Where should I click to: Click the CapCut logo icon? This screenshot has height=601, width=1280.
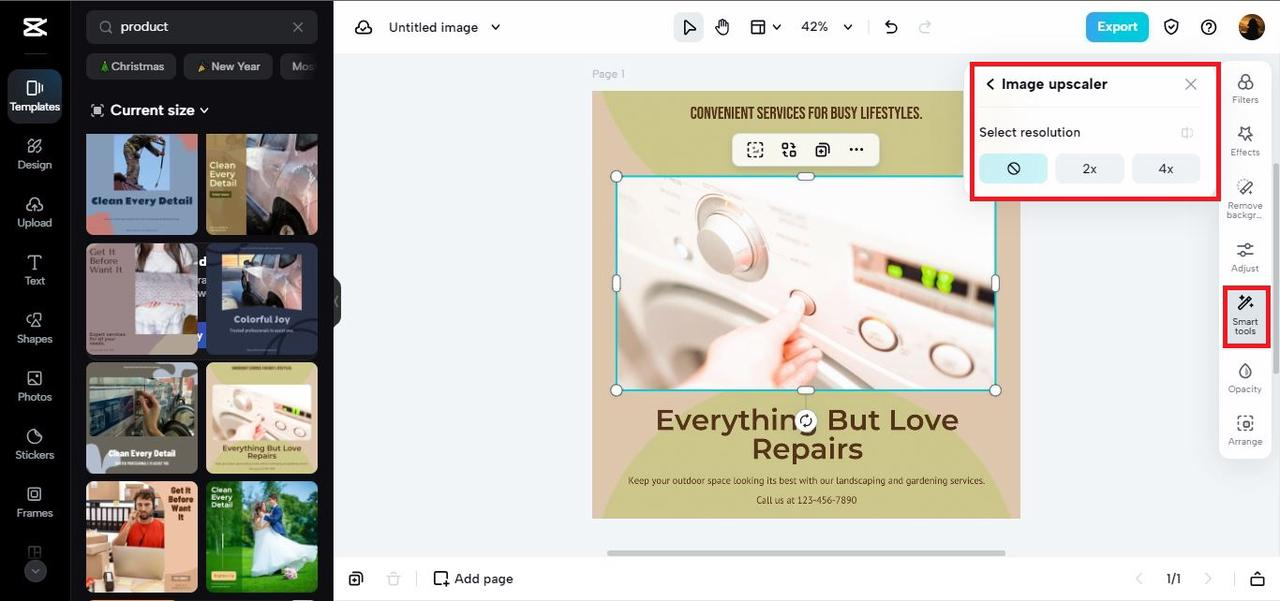35,27
